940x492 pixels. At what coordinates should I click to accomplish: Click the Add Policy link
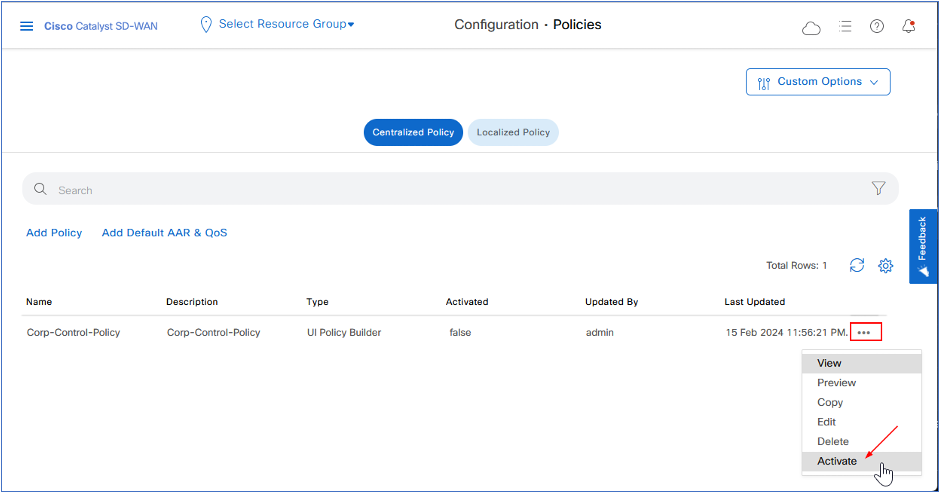54,233
